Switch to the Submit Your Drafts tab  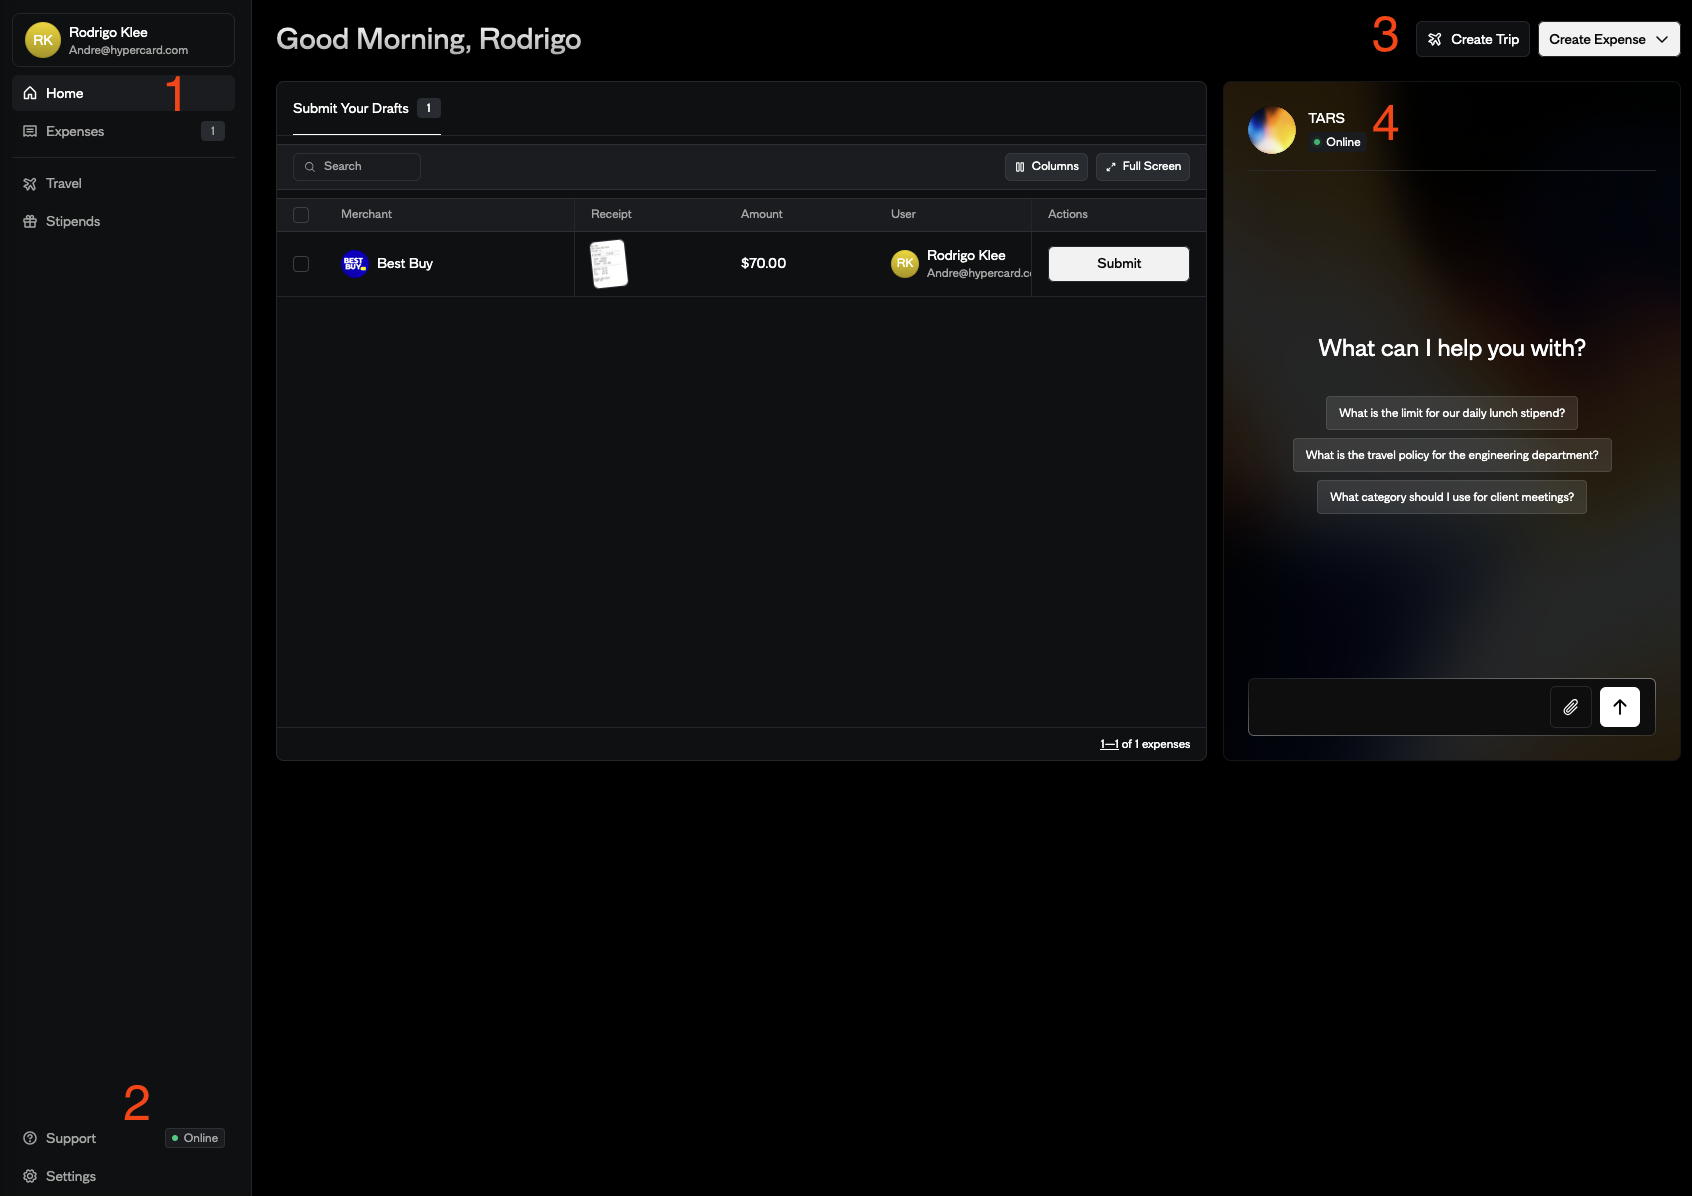pyautogui.click(x=350, y=108)
